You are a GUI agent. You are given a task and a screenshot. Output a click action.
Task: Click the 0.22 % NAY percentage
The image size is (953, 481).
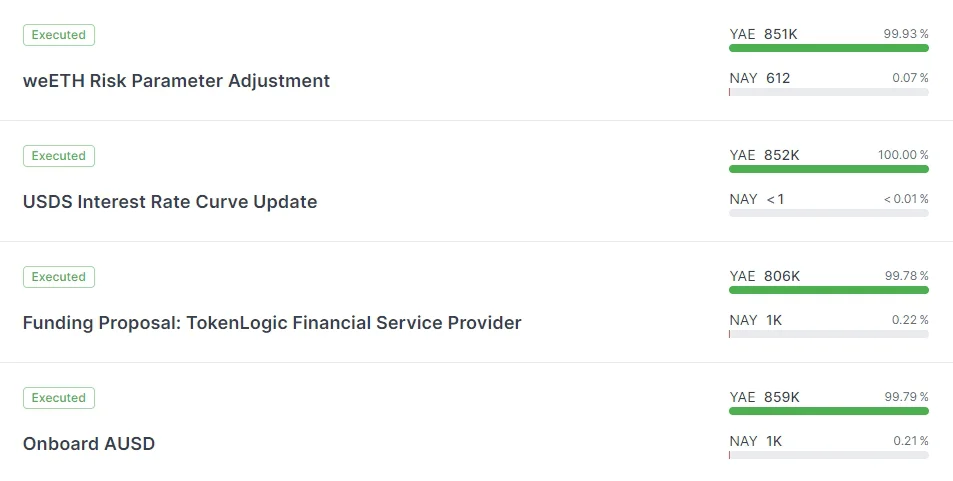[x=910, y=320]
